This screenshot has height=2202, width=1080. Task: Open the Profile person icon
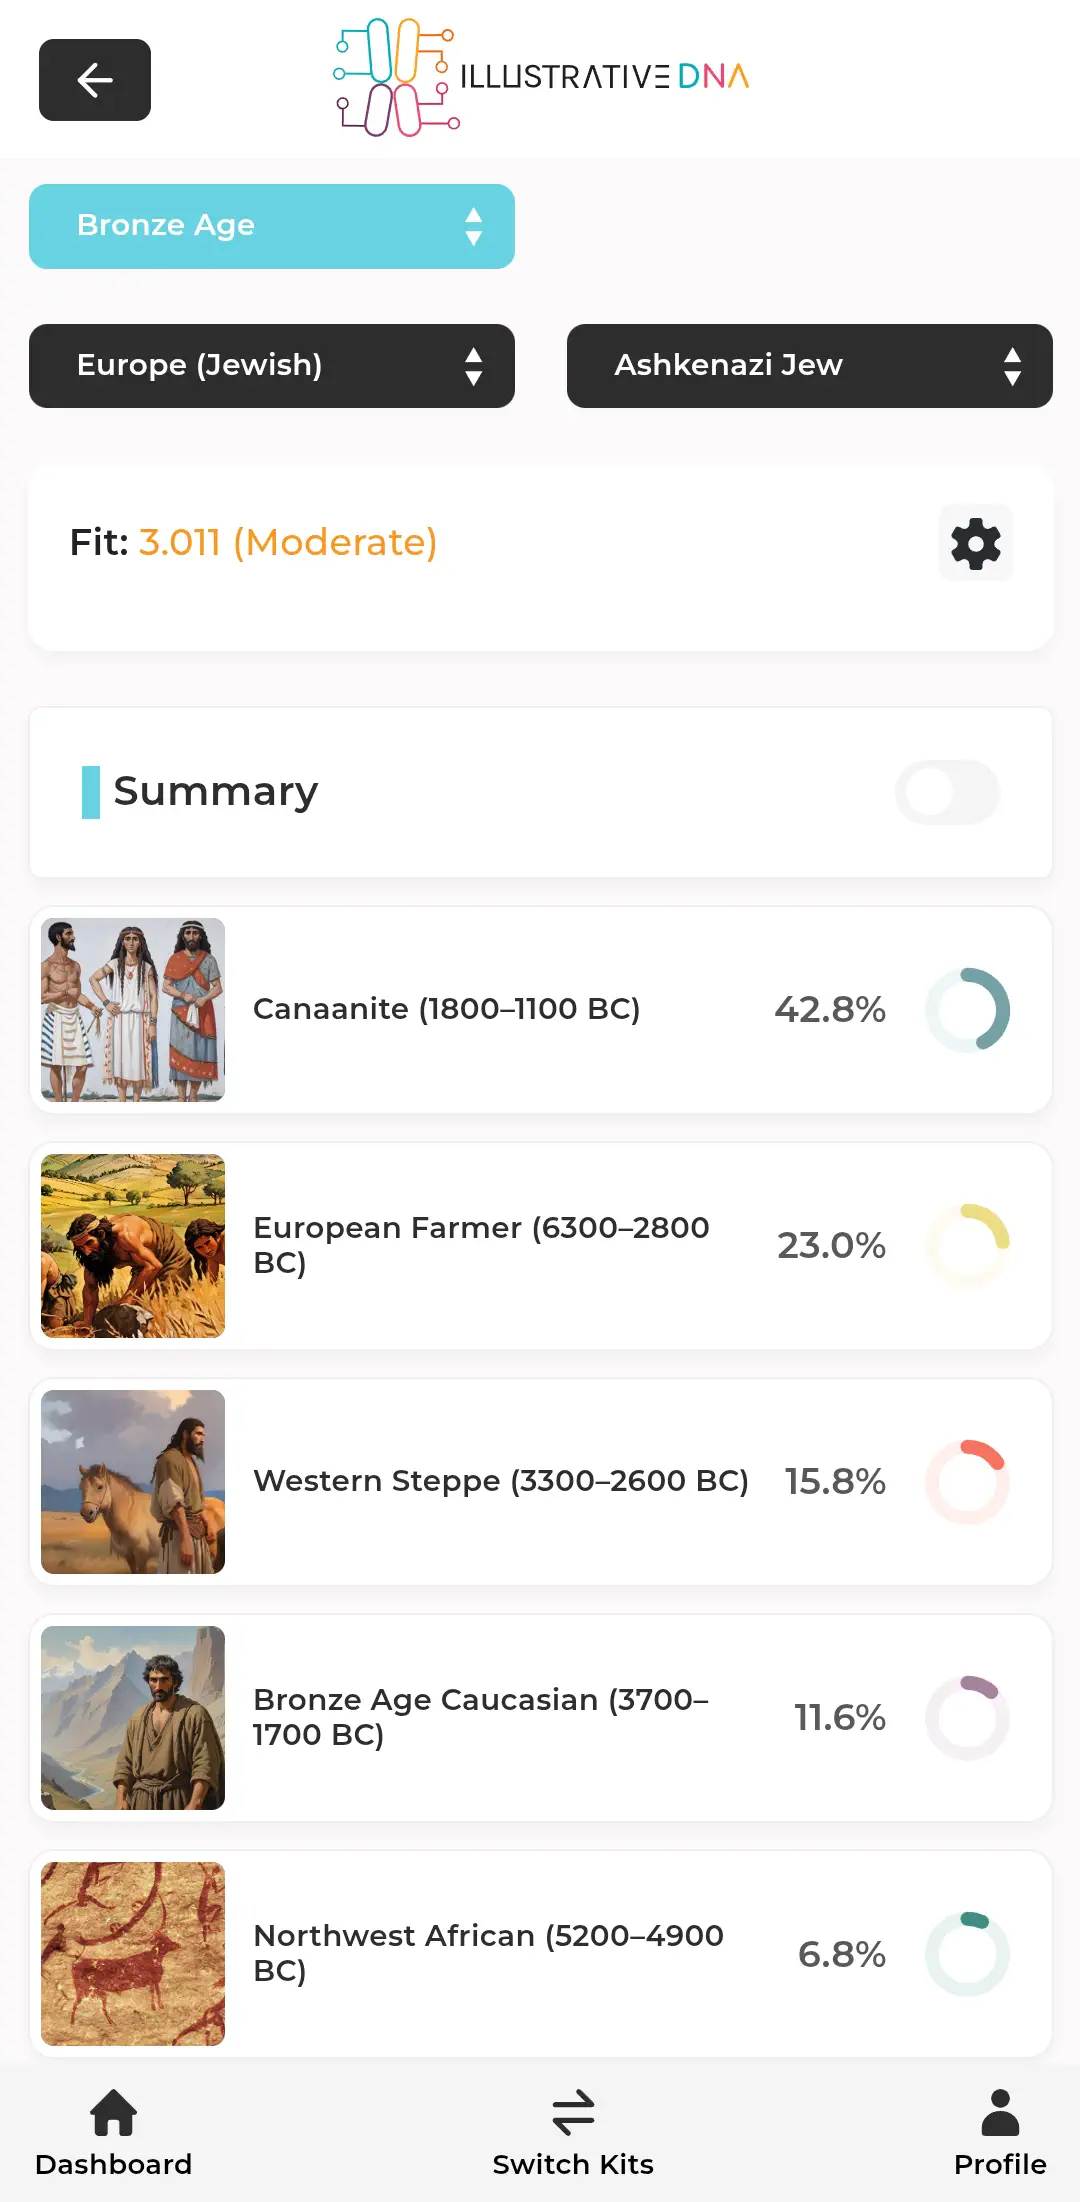(x=999, y=2112)
